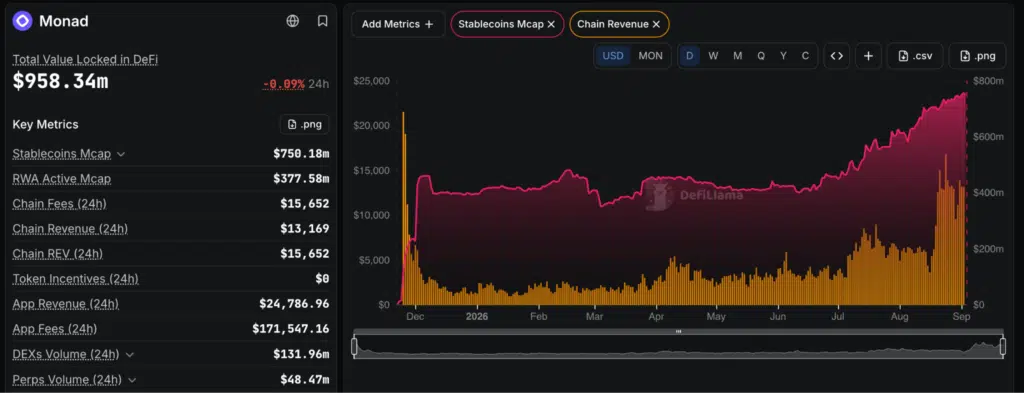Expand the DEXs Volume chevron
Screen dimensions: 1024x393
[x=129, y=354]
